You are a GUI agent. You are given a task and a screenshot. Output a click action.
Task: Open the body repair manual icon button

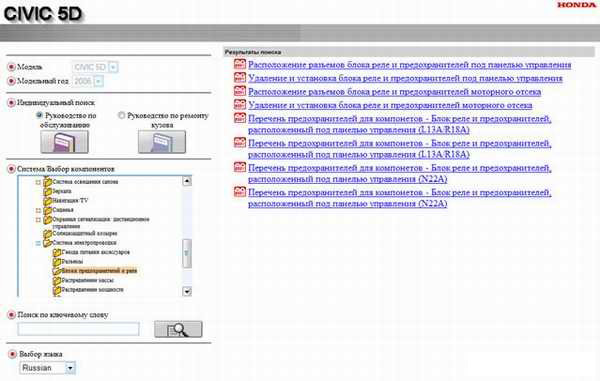click(162, 142)
